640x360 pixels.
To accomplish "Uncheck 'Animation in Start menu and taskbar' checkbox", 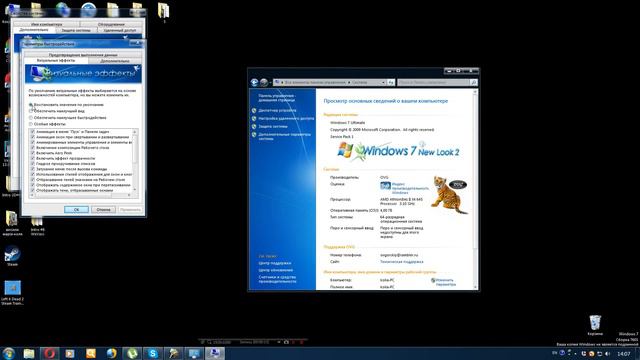I will click(33, 132).
